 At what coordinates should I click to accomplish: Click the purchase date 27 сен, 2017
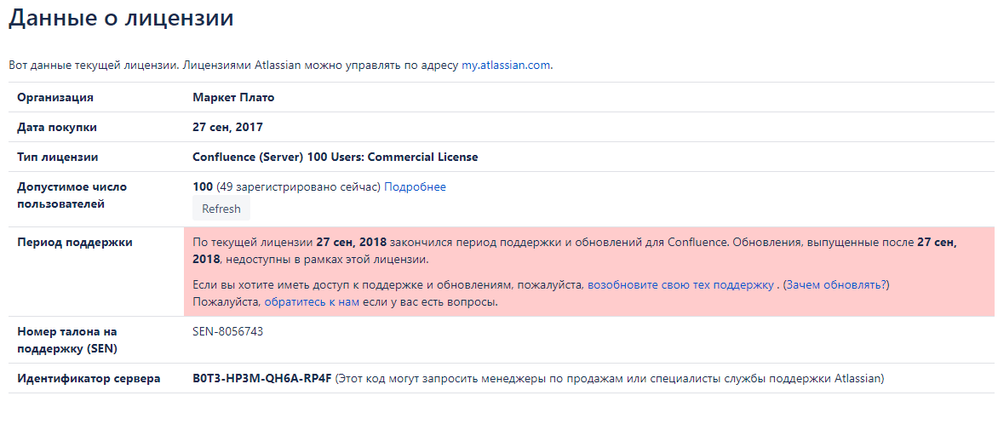[x=227, y=127]
